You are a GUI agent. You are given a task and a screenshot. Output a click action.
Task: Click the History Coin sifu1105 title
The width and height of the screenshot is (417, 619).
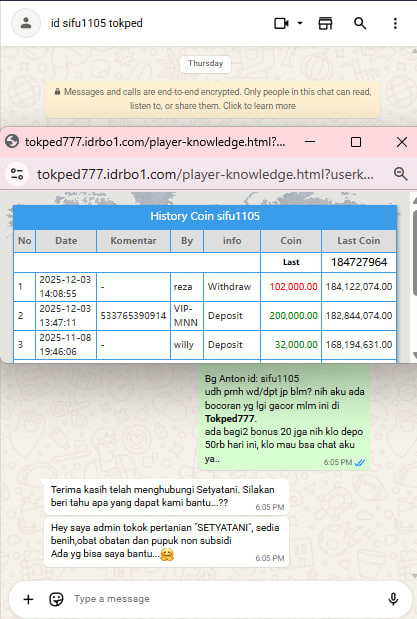205,216
